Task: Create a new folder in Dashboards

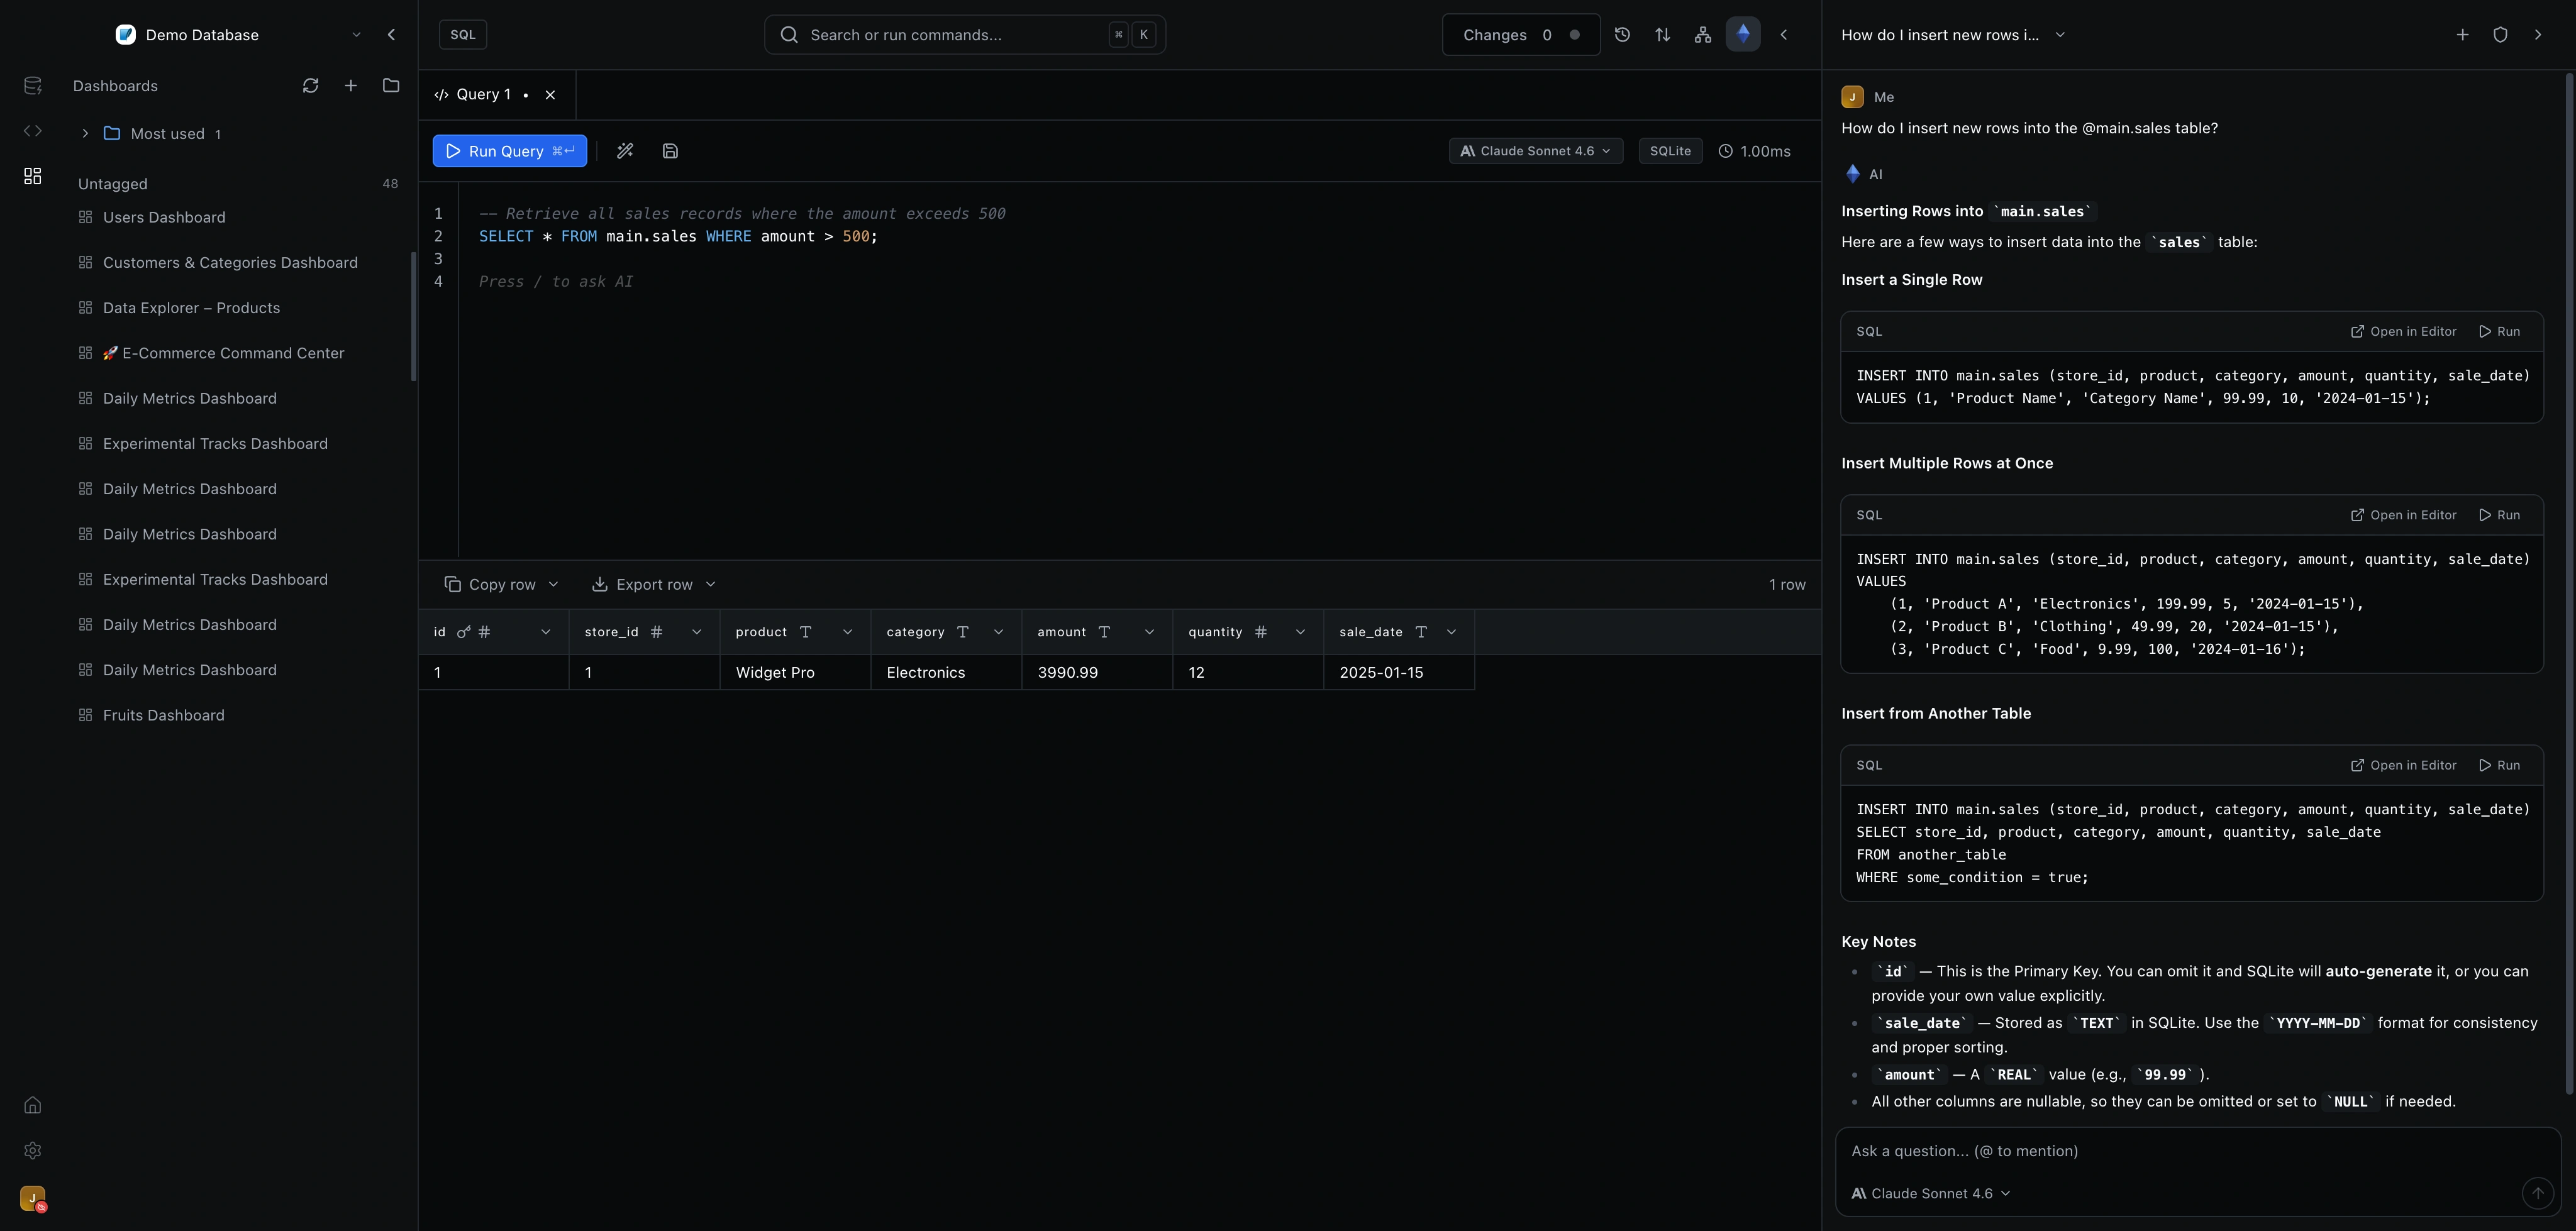Action: coord(391,86)
